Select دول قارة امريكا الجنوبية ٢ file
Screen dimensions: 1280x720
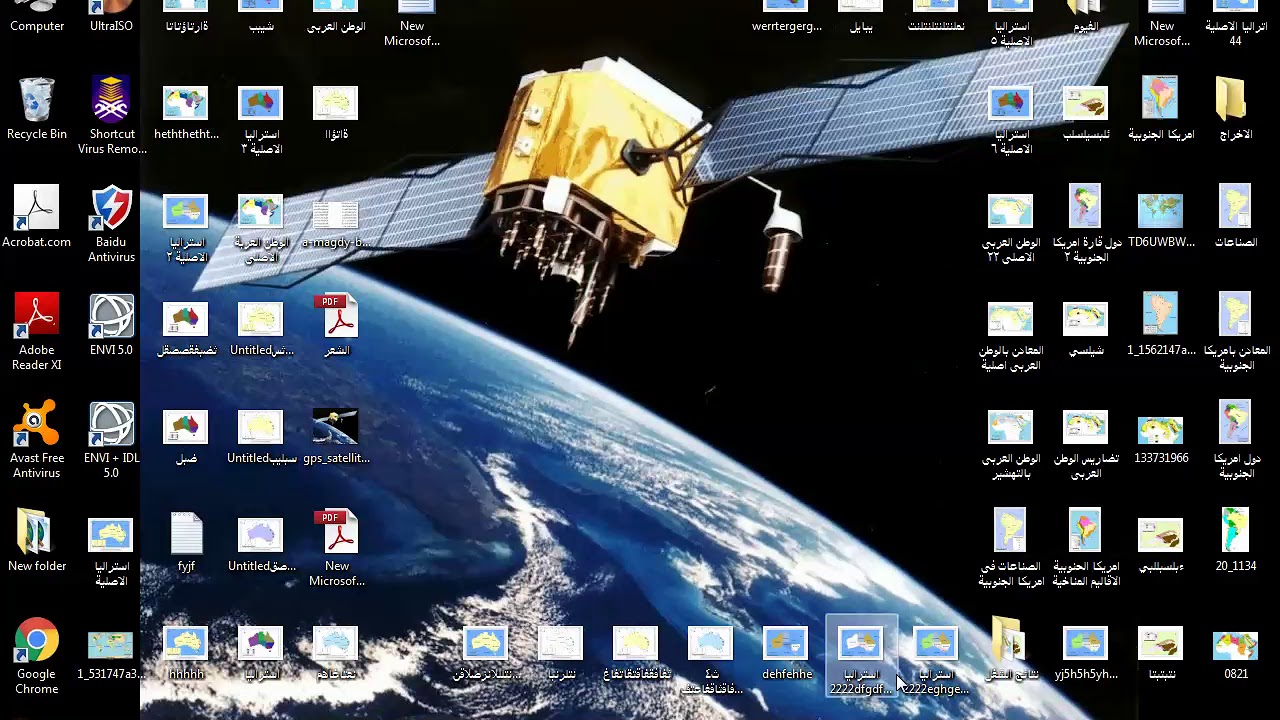(x=1086, y=224)
